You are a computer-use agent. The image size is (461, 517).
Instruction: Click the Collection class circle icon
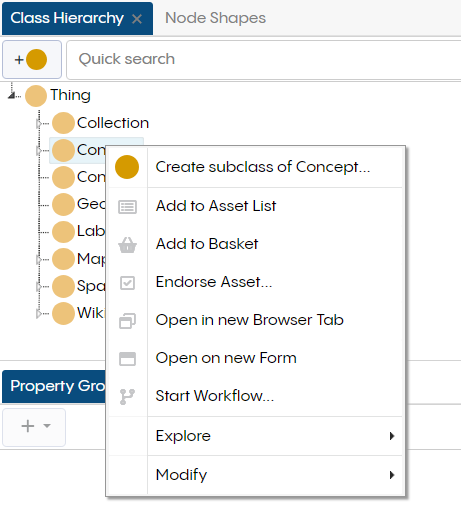[x=63, y=123]
